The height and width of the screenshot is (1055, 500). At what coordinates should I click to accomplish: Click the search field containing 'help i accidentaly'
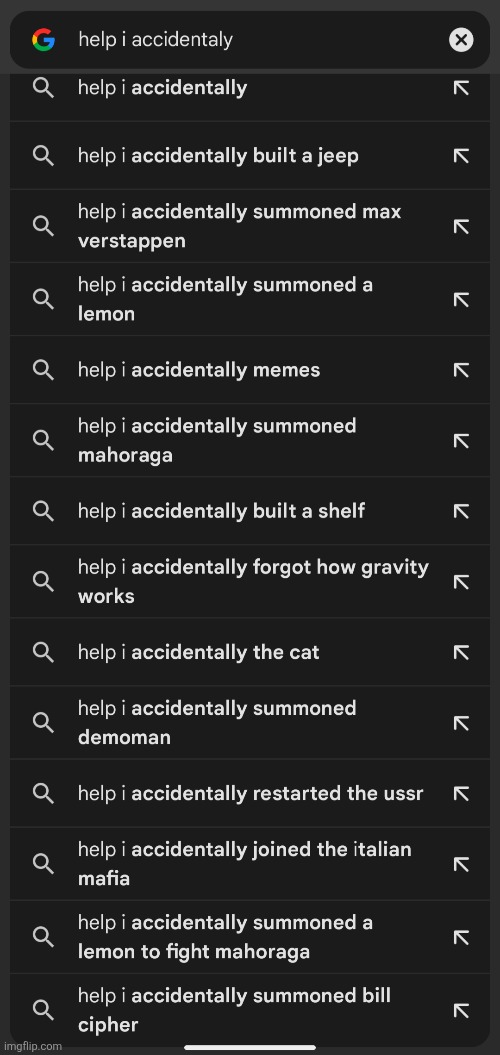click(250, 40)
